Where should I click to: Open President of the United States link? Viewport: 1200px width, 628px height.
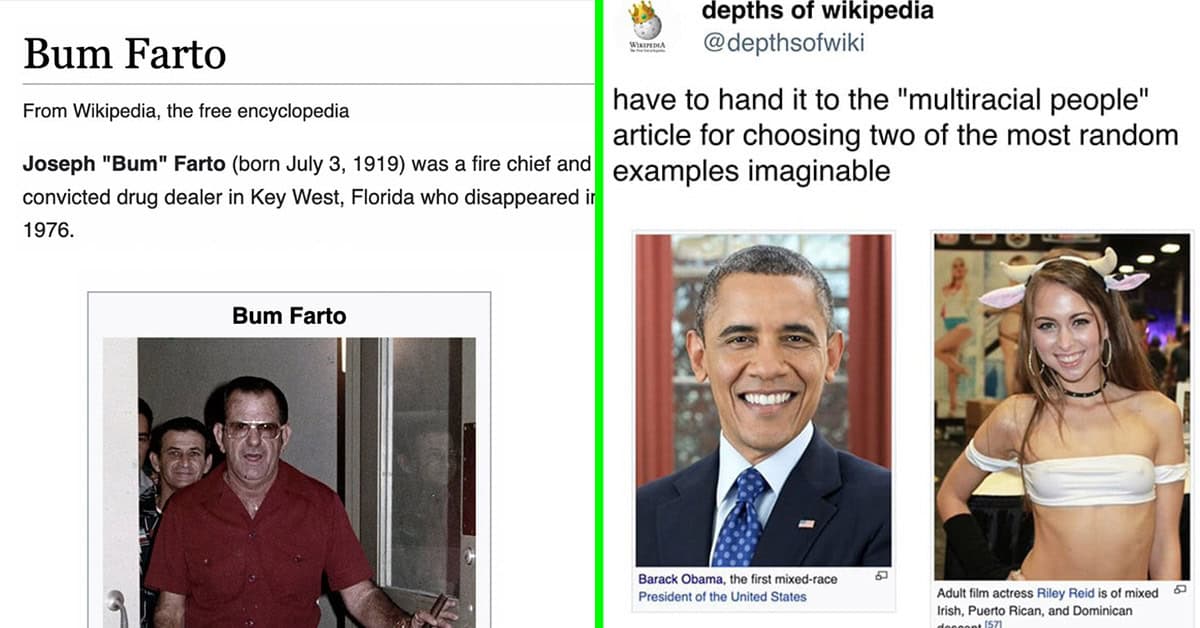(x=722, y=597)
